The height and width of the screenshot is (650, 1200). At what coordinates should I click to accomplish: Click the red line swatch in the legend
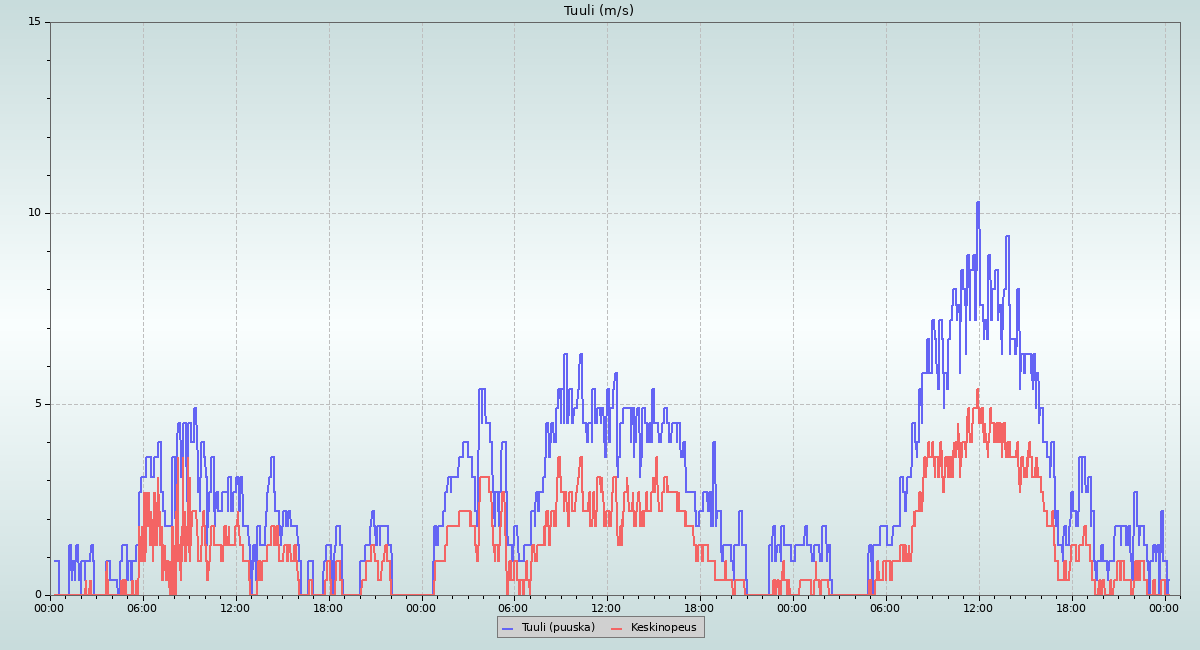[x=616, y=628]
